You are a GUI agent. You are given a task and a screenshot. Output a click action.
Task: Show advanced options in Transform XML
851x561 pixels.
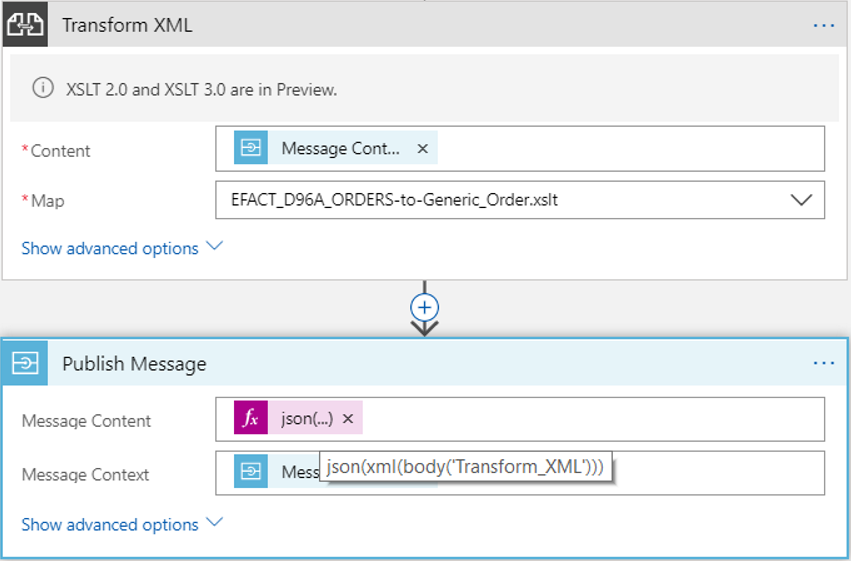[110, 248]
